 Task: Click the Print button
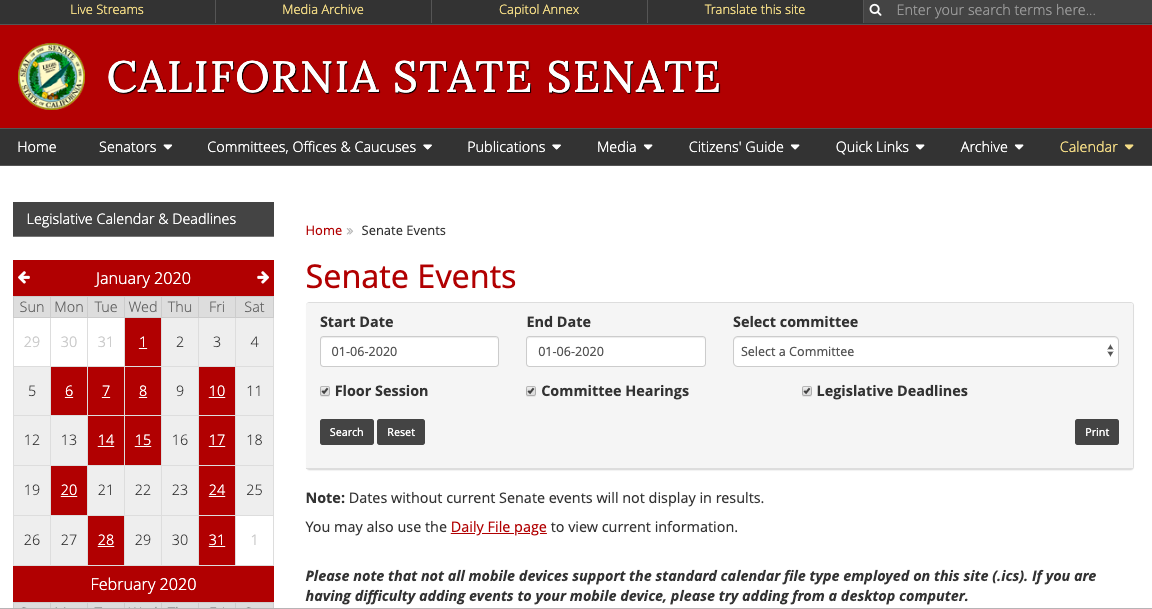tap(1097, 432)
